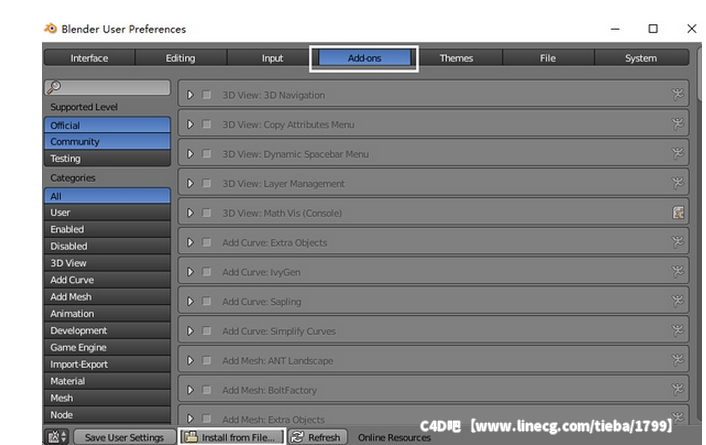Expand the Simplify Curves details
This screenshot has height=445, width=706.
(190, 331)
